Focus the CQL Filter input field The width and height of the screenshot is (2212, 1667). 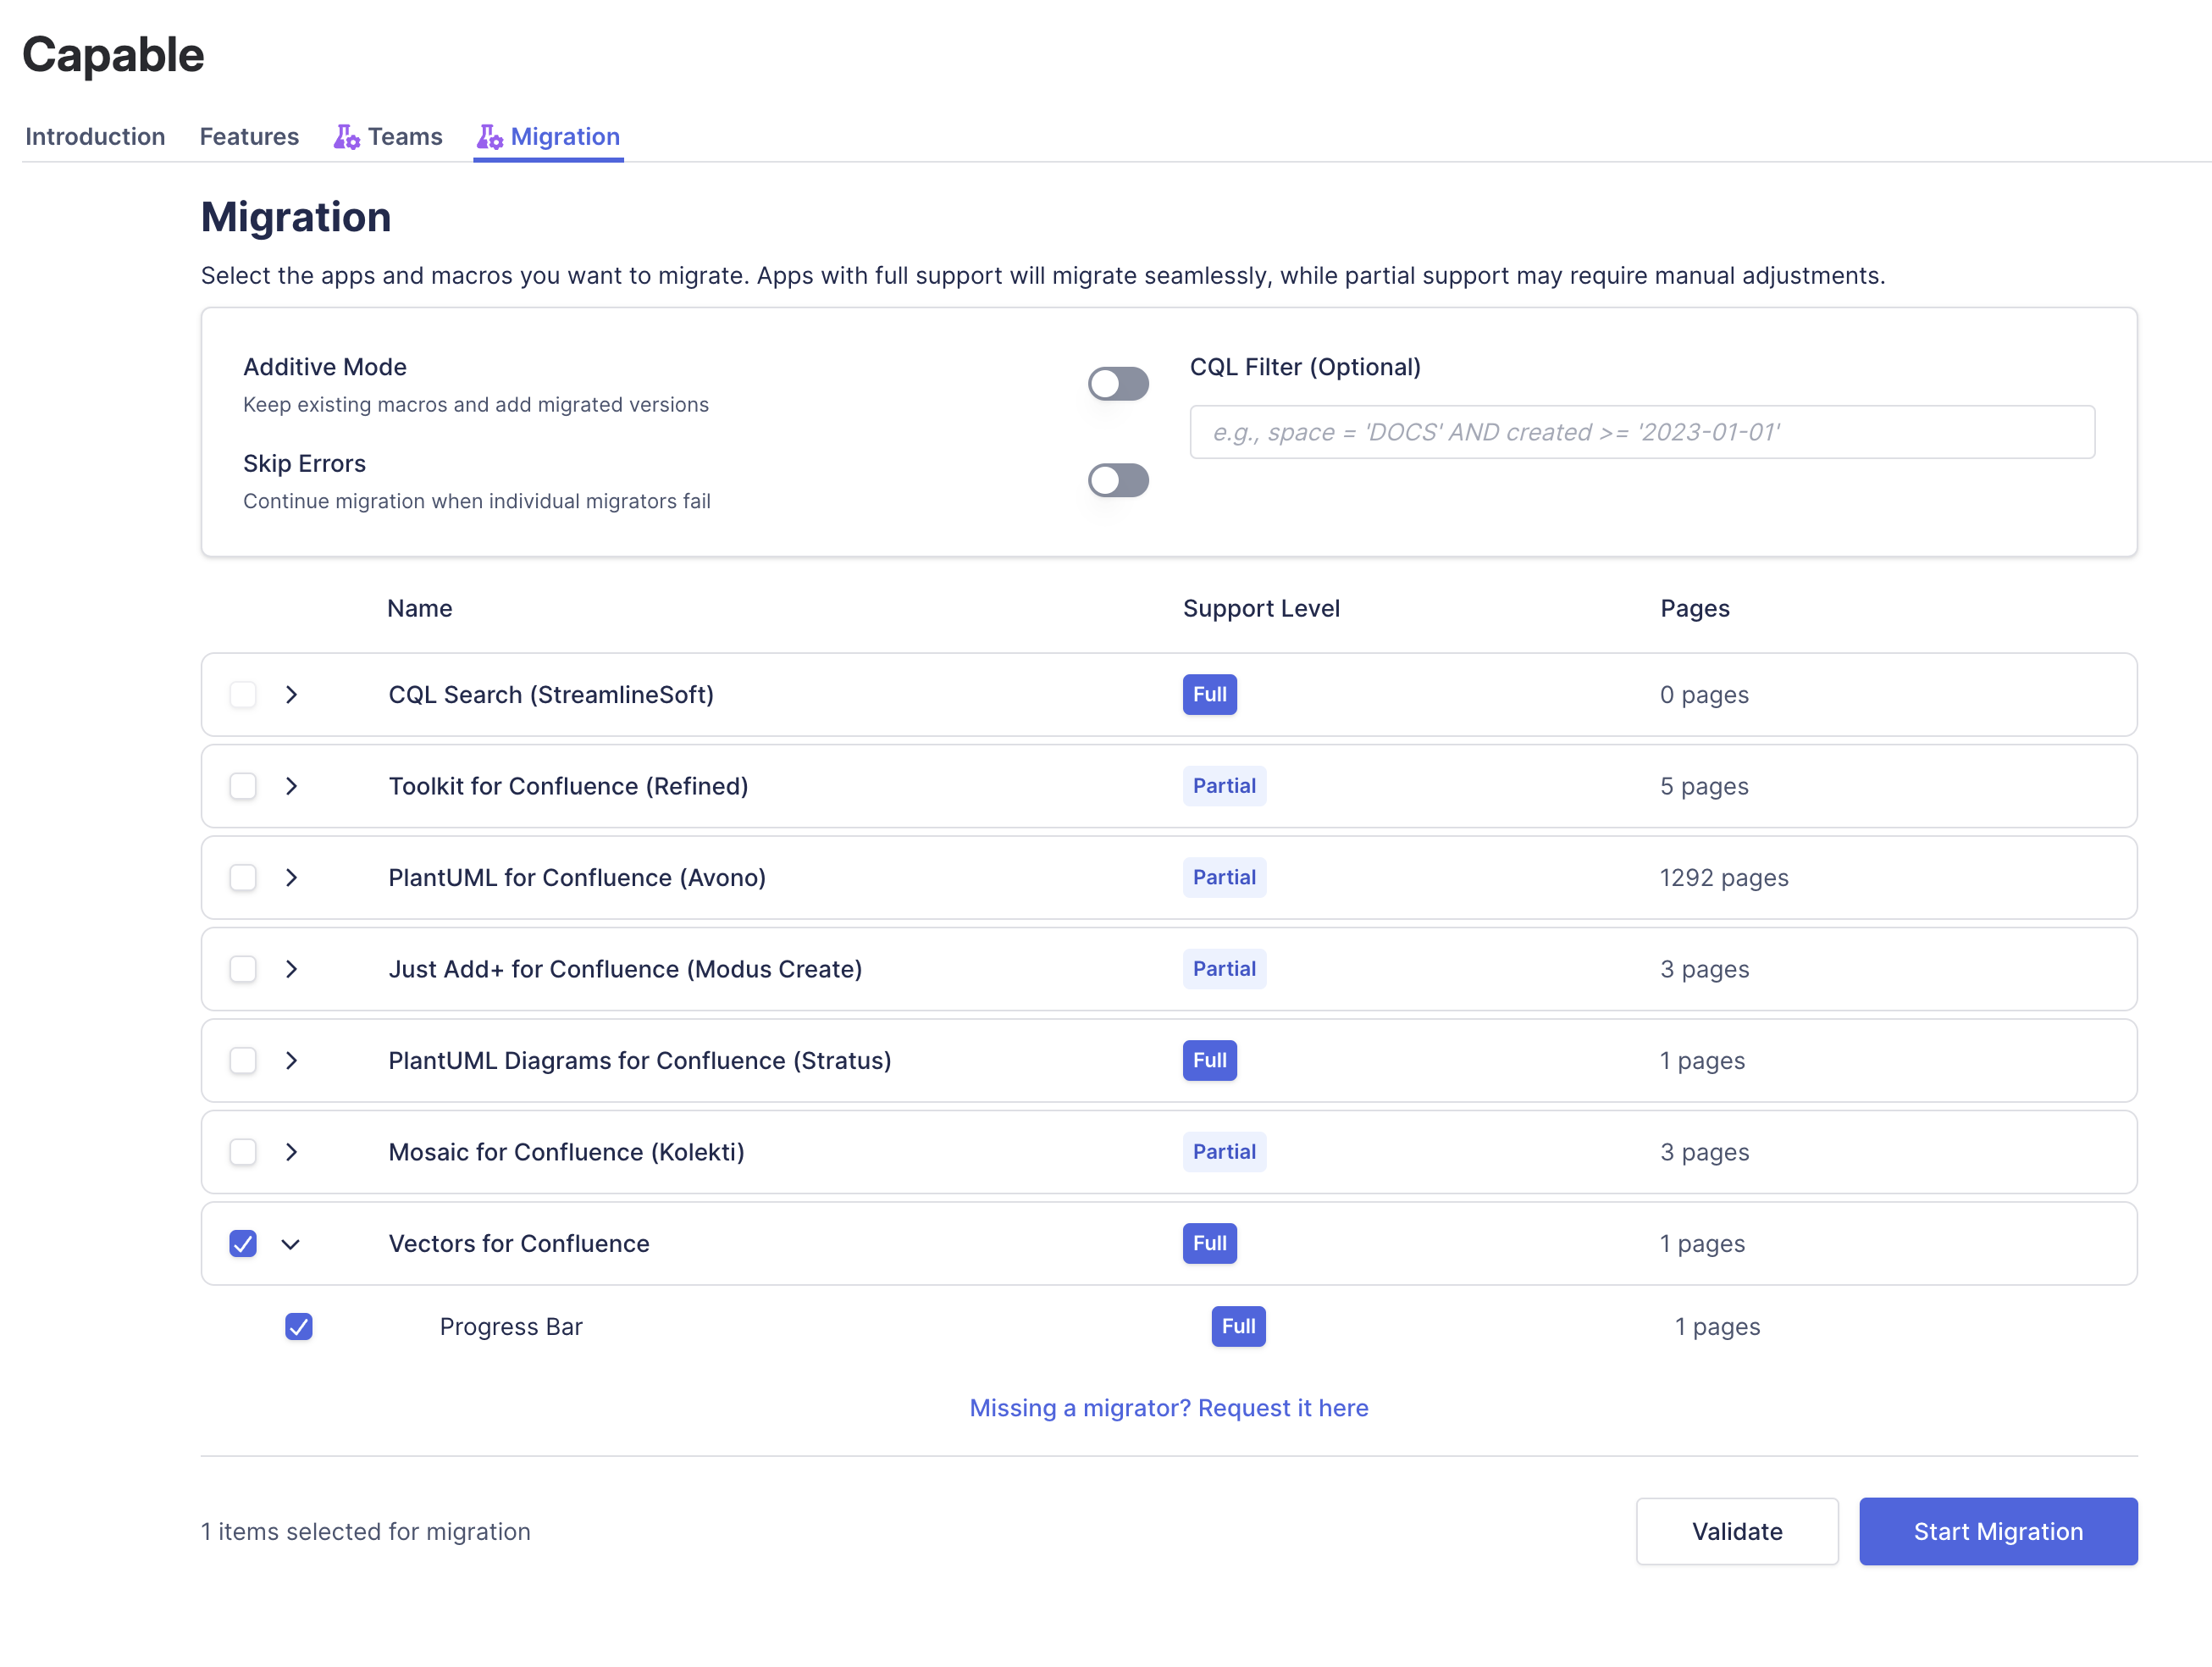[x=1641, y=432]
